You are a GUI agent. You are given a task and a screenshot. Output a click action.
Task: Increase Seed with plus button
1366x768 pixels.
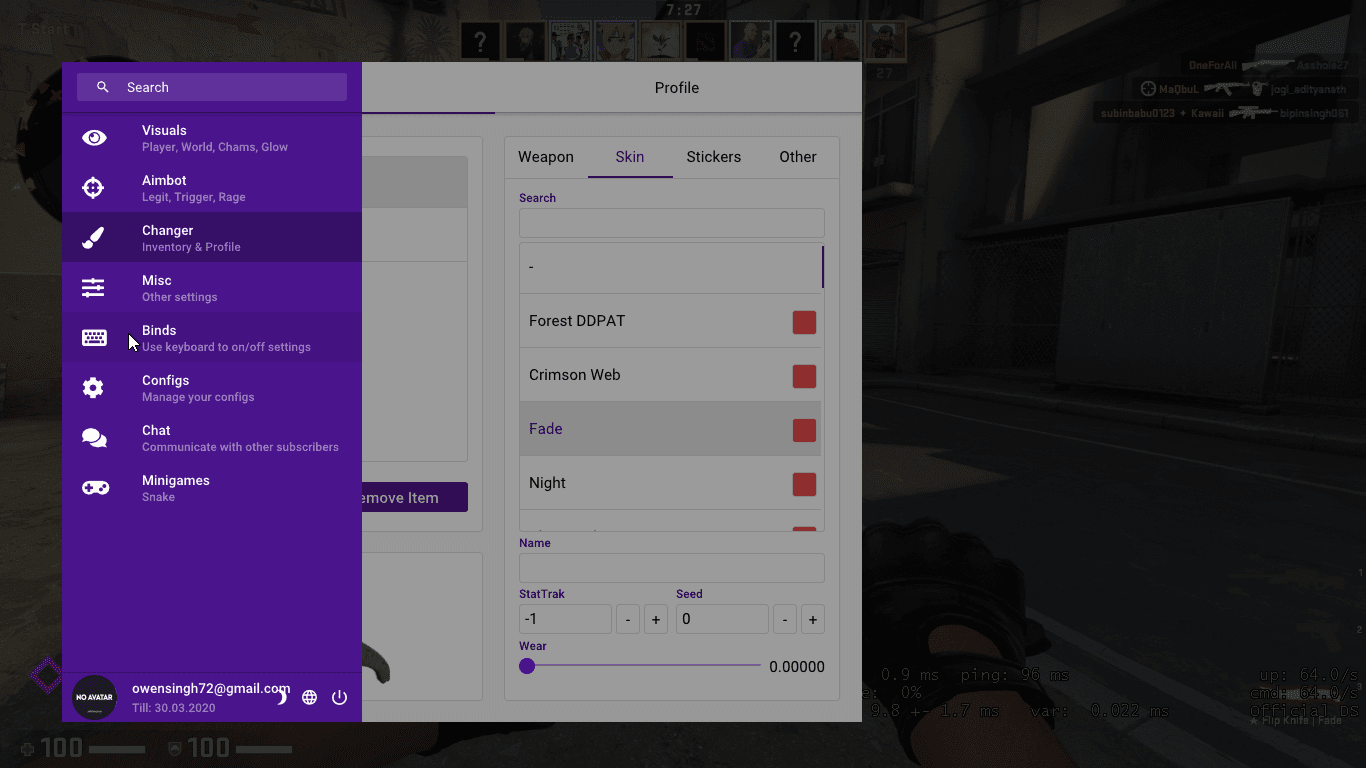(x=813, y=620)
